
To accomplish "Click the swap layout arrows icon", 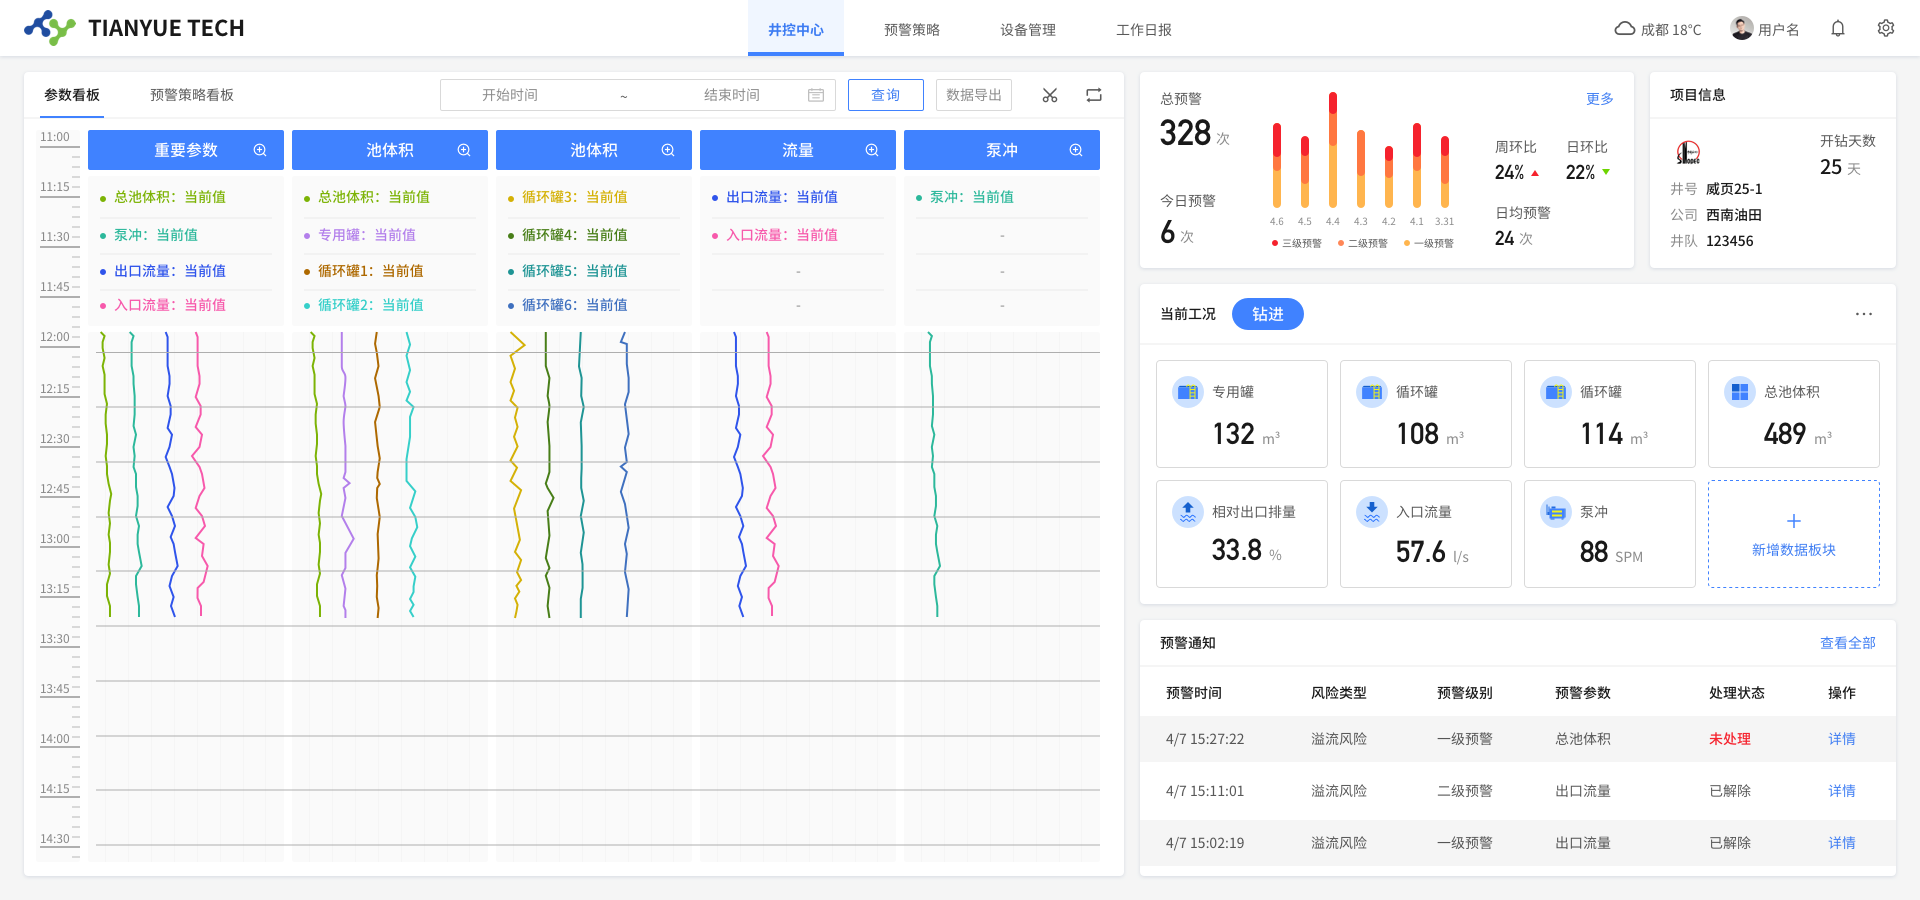I will pyautogui.click(x=1094, y=95).
